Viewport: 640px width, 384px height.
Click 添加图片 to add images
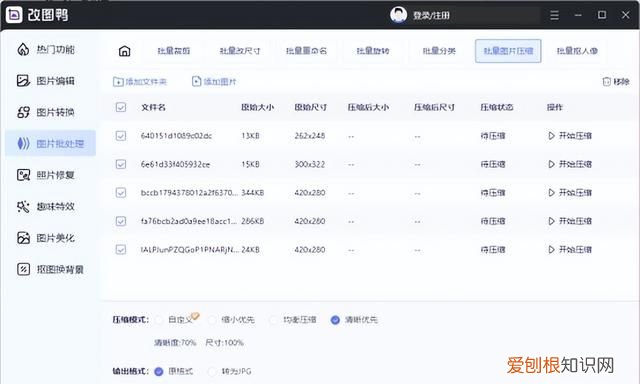(x=214, y=82)
